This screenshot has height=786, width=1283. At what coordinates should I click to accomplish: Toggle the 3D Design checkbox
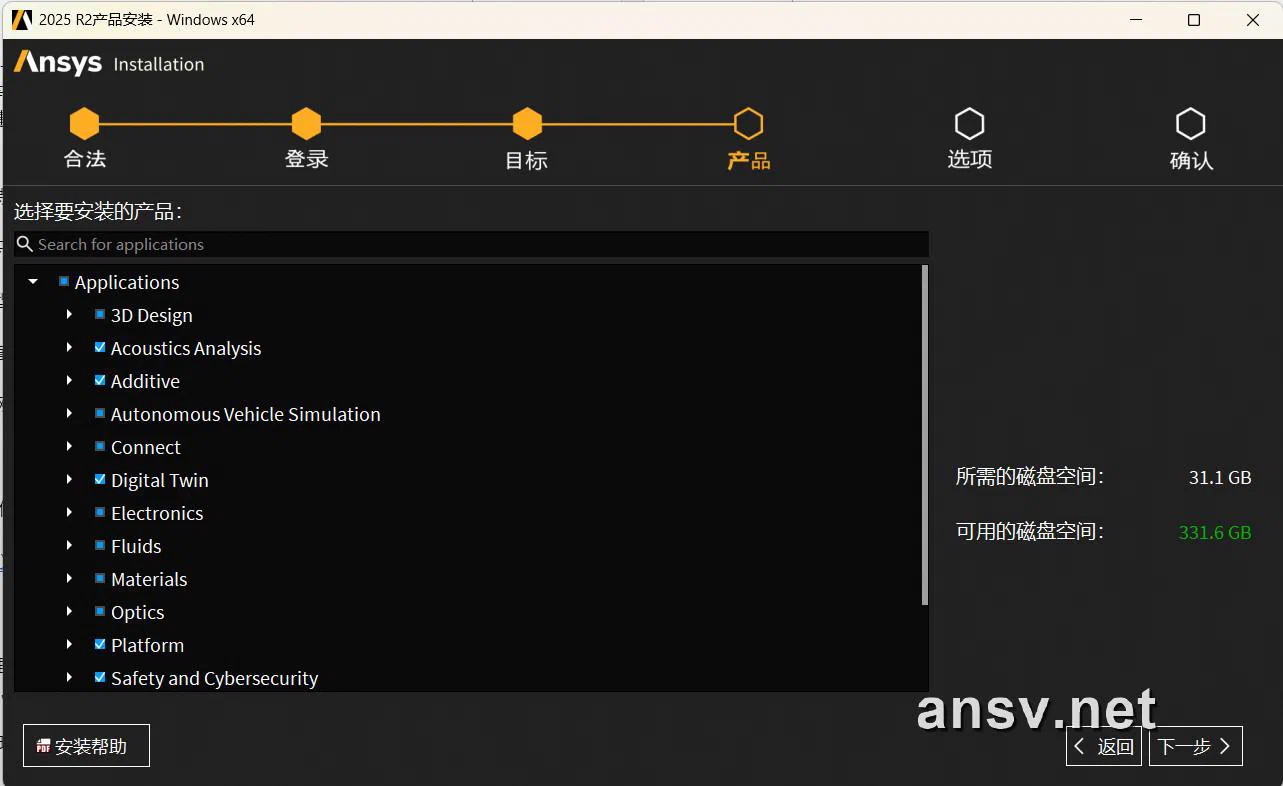coord(100,315)
